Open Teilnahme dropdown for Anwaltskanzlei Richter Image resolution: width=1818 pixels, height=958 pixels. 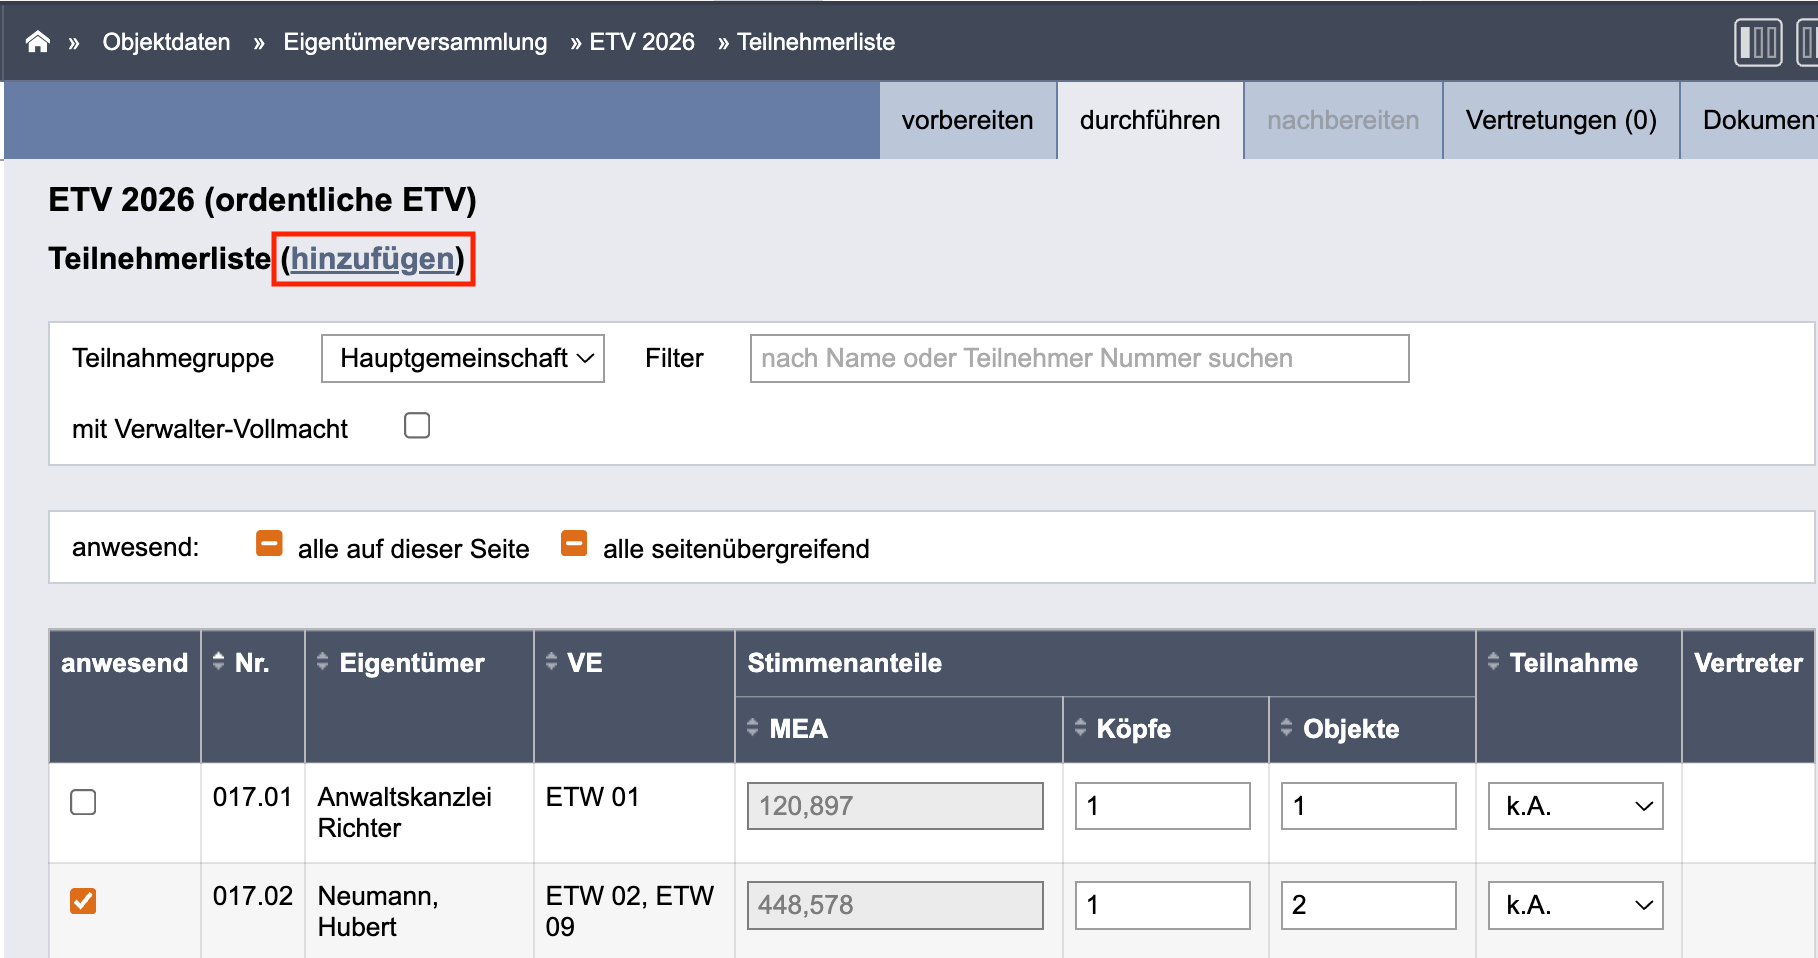pos(1575,806)
